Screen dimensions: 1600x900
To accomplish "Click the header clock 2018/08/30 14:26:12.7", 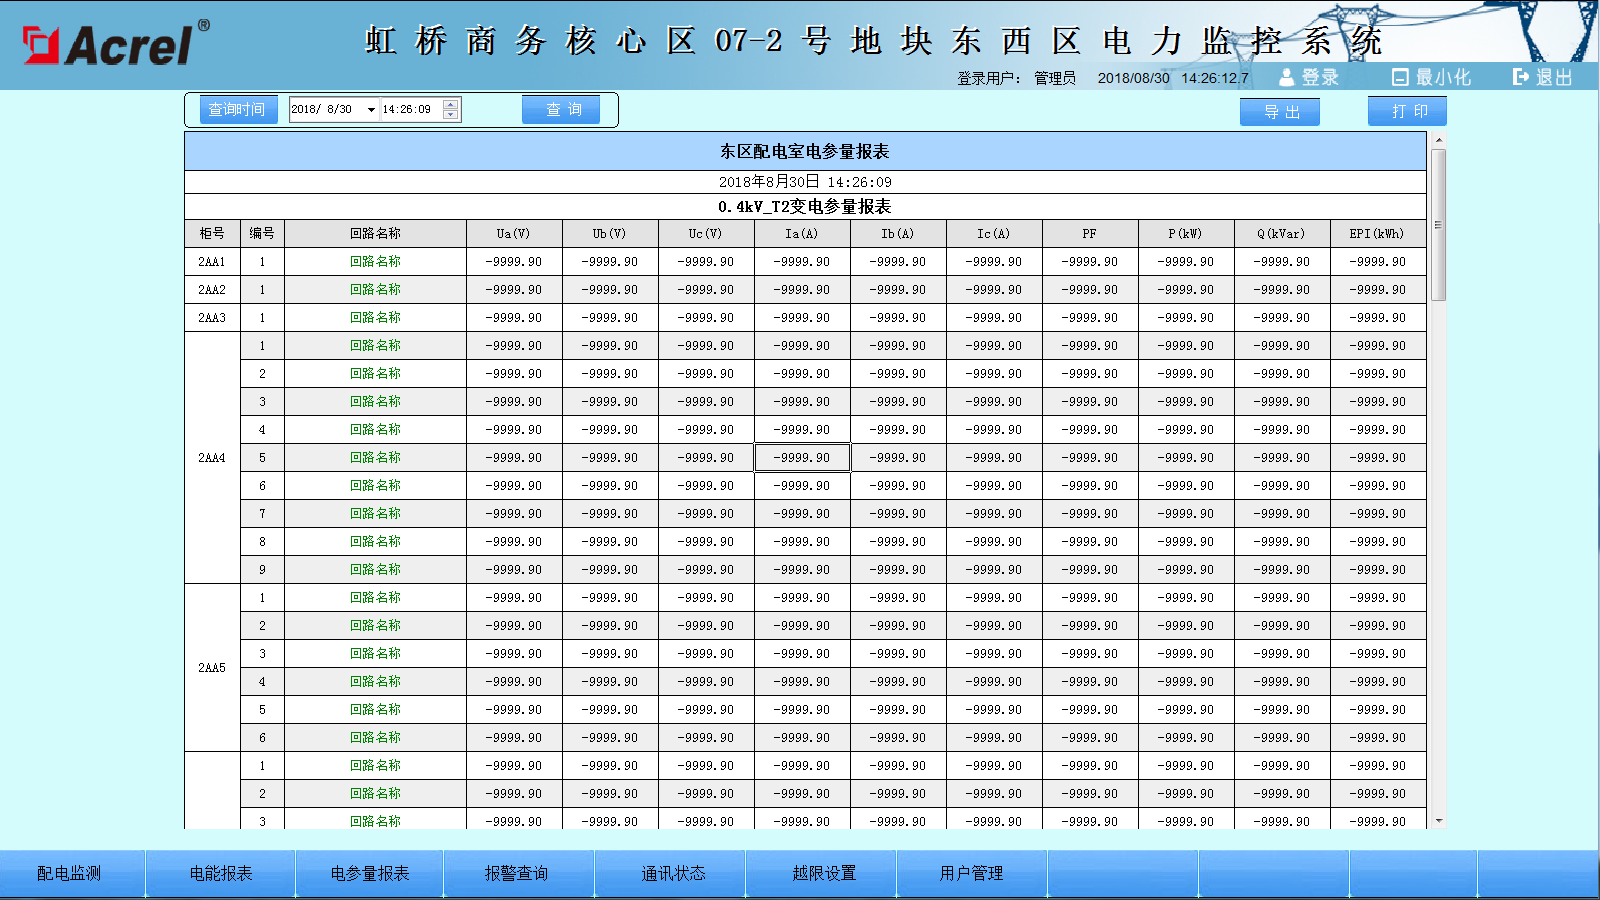I will click(x=1173, y=78).
